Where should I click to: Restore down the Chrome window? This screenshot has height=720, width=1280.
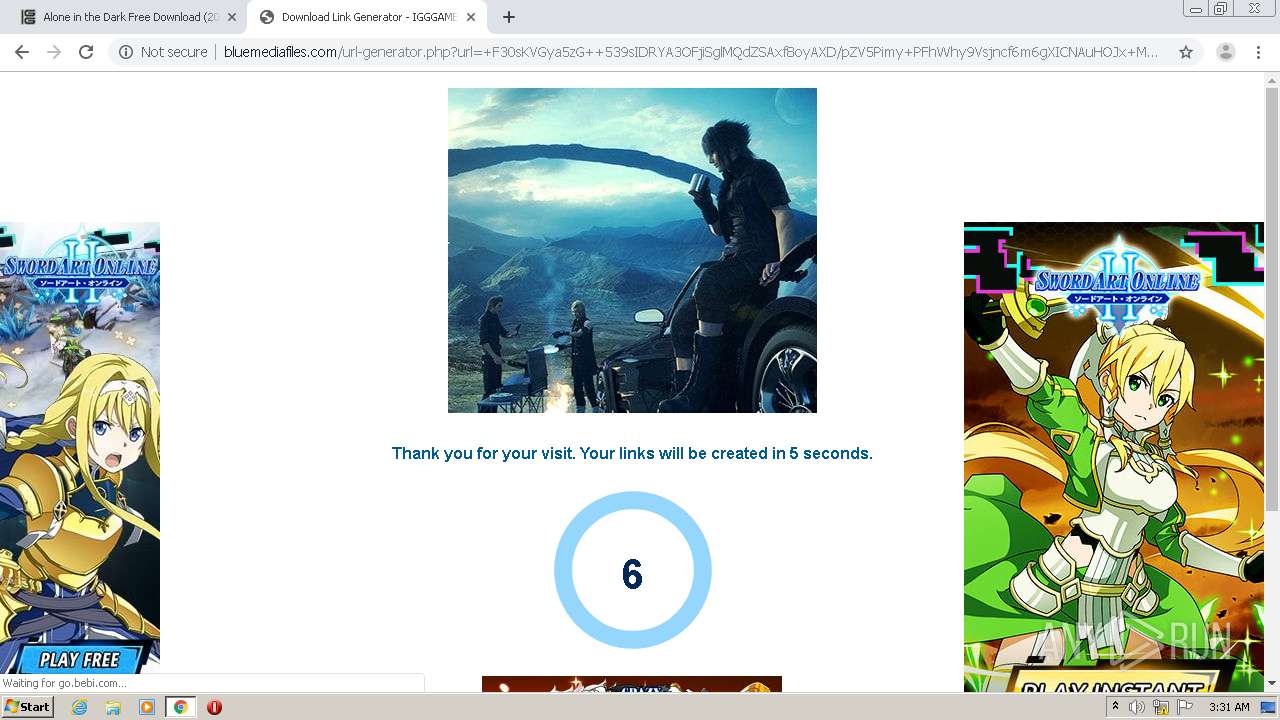tap(1221, 9)
